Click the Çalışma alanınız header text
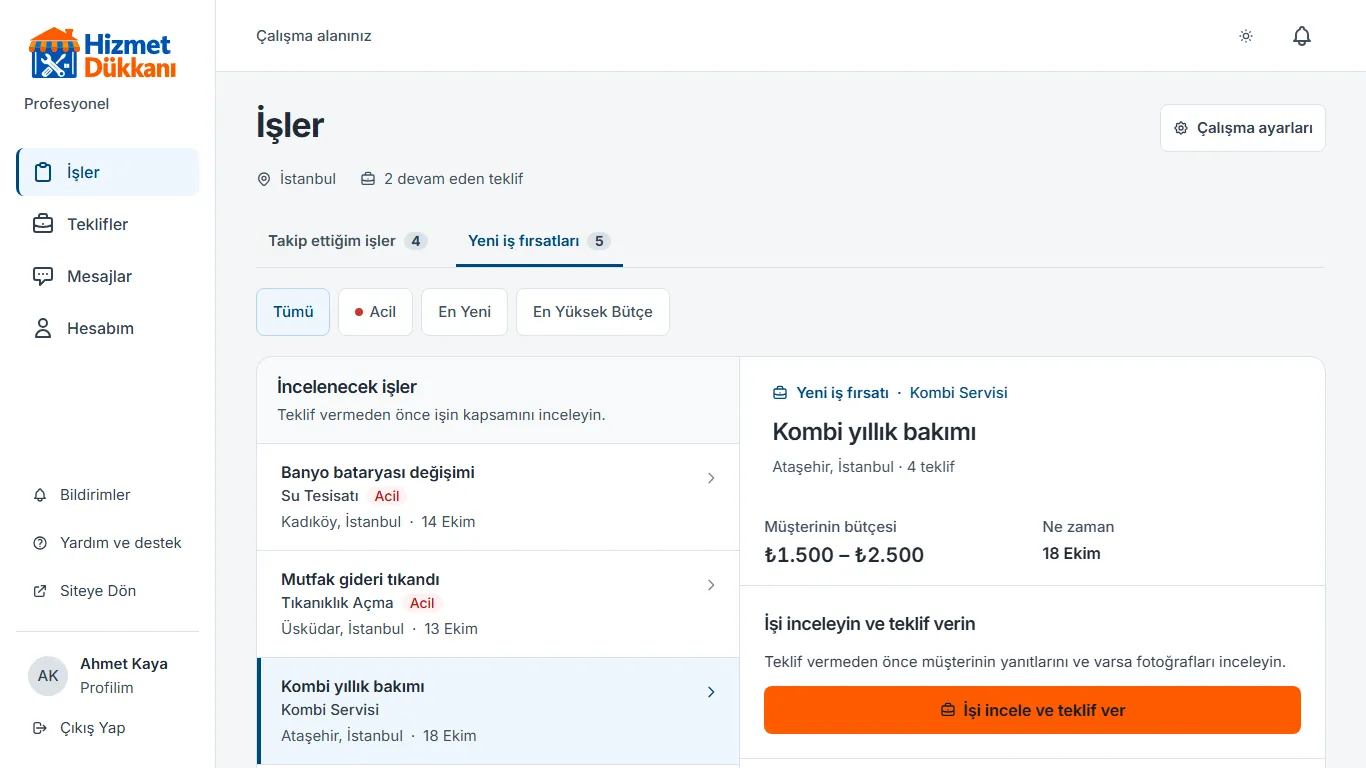This screenshot has width=1366, height=768. [x=314, y=36]
